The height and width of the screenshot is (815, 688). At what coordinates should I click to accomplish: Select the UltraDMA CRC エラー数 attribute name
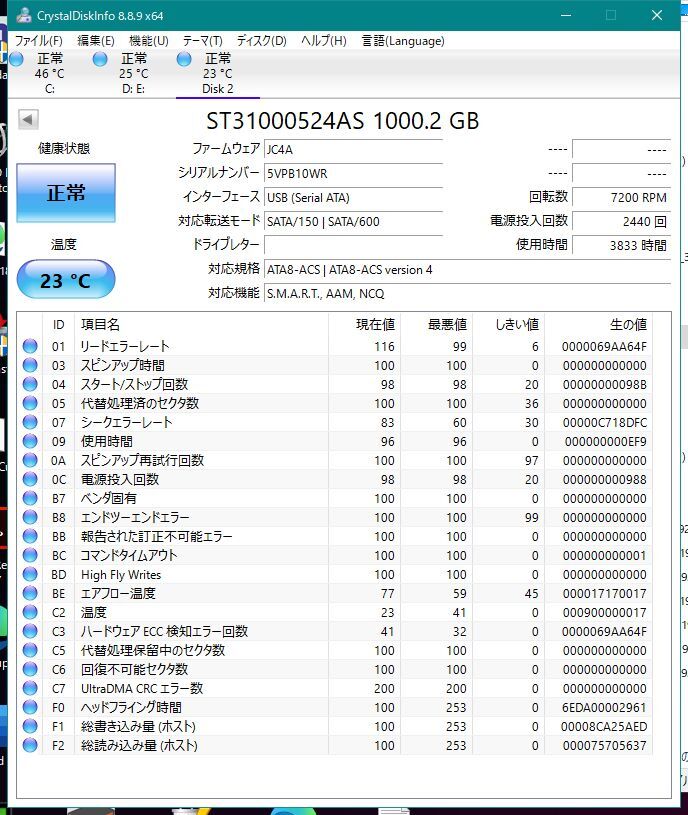coord(142,688)
